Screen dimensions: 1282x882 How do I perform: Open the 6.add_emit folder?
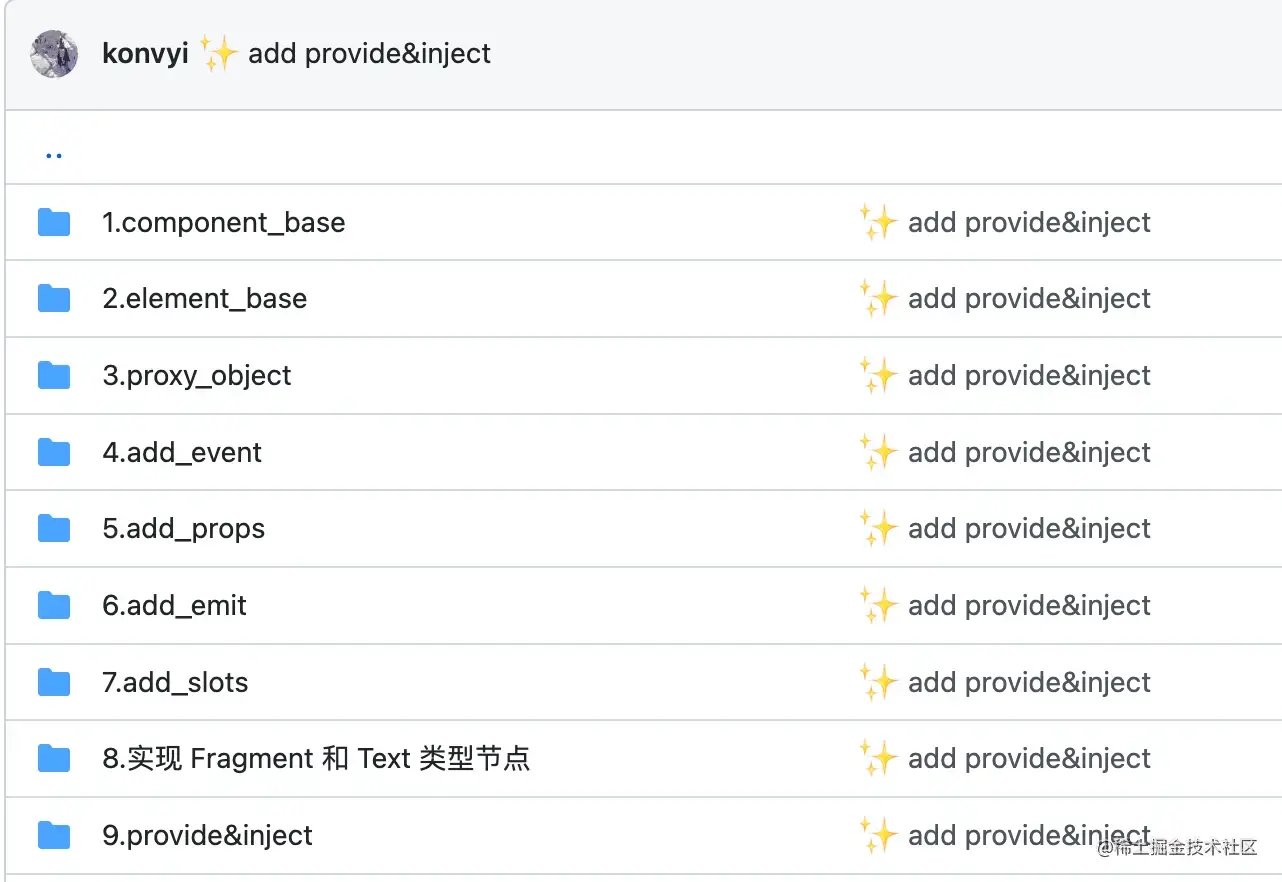(175, 606)
